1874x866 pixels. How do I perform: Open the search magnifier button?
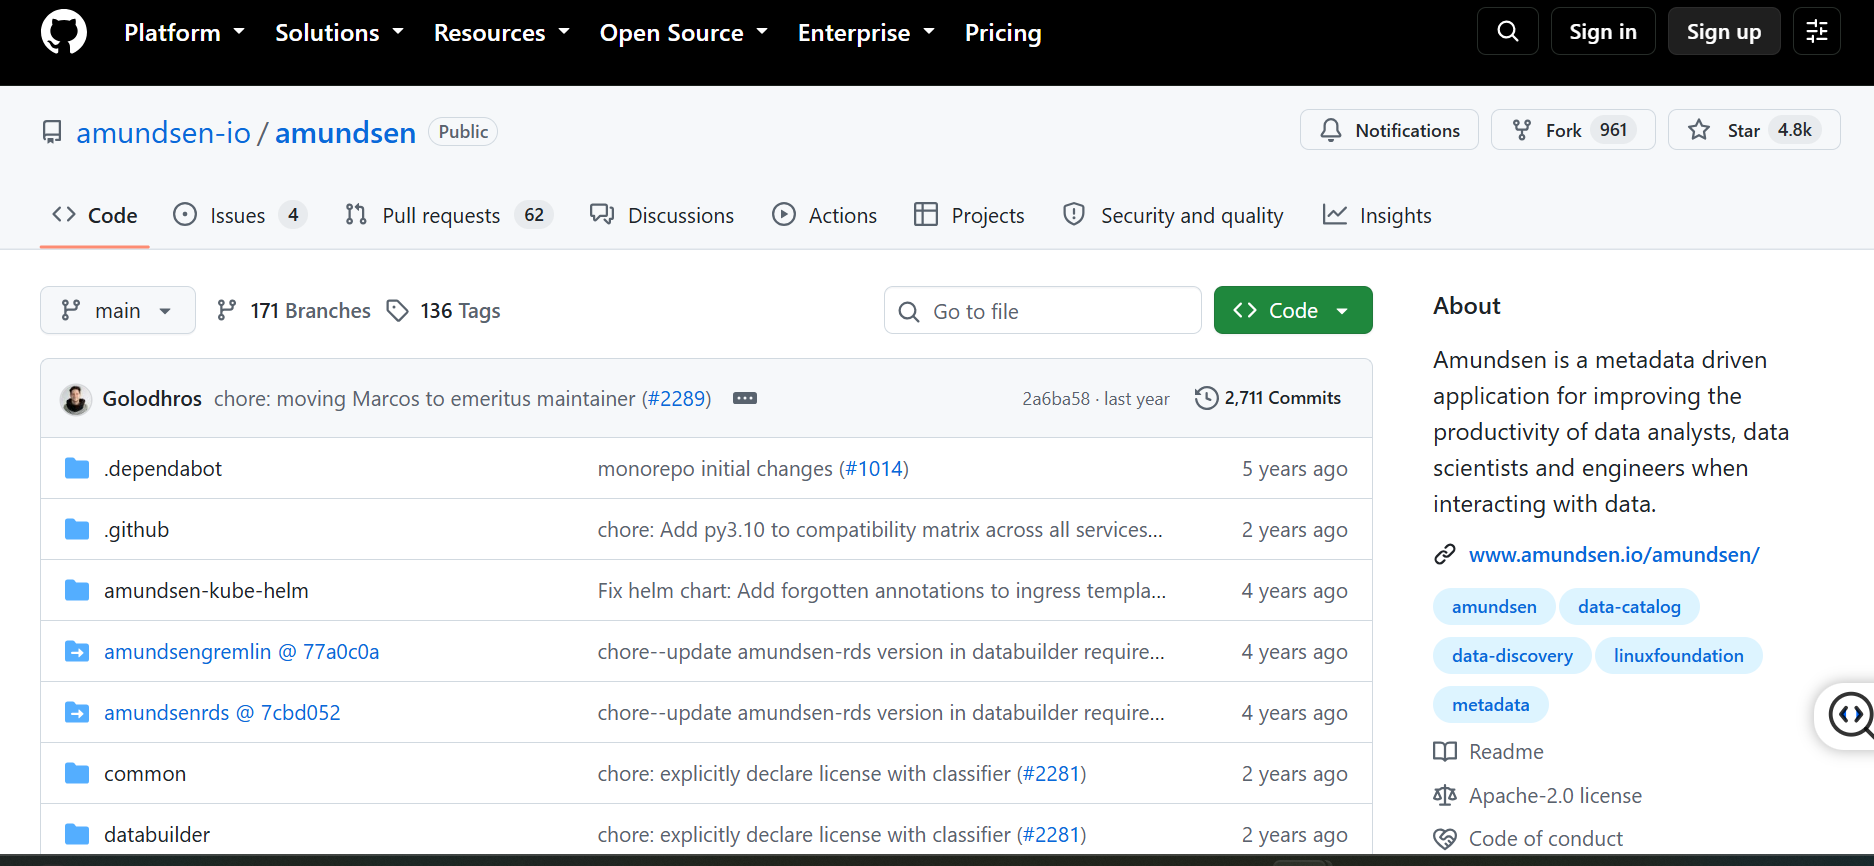1508,31
